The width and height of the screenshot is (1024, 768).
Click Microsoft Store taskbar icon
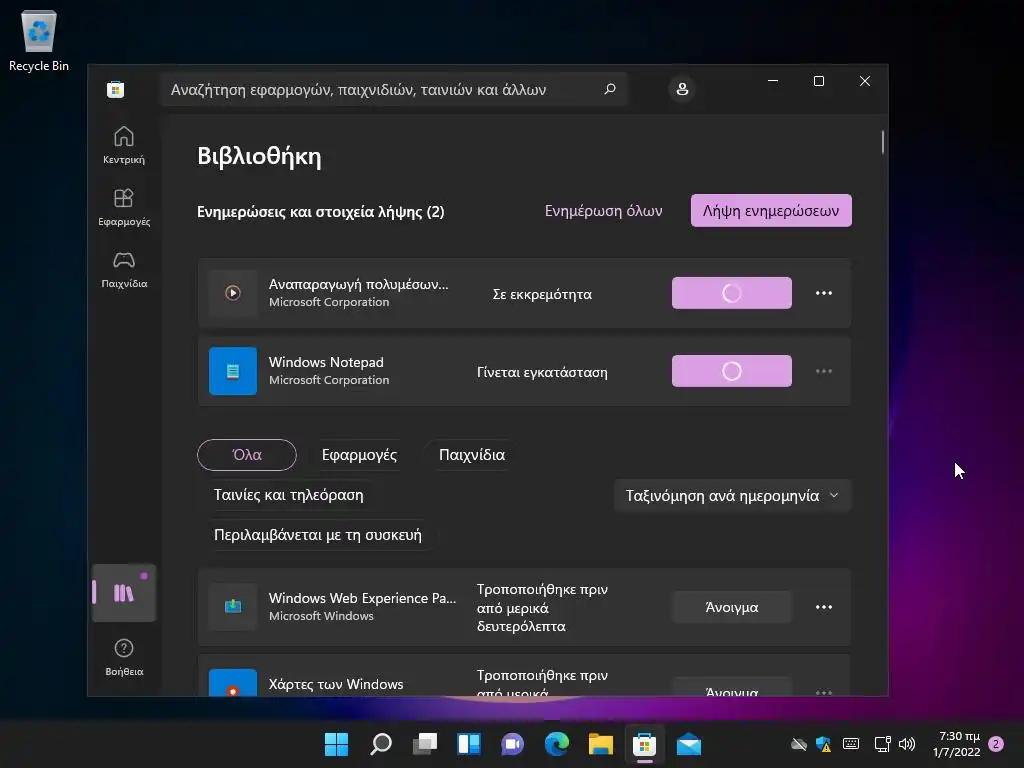645,744
